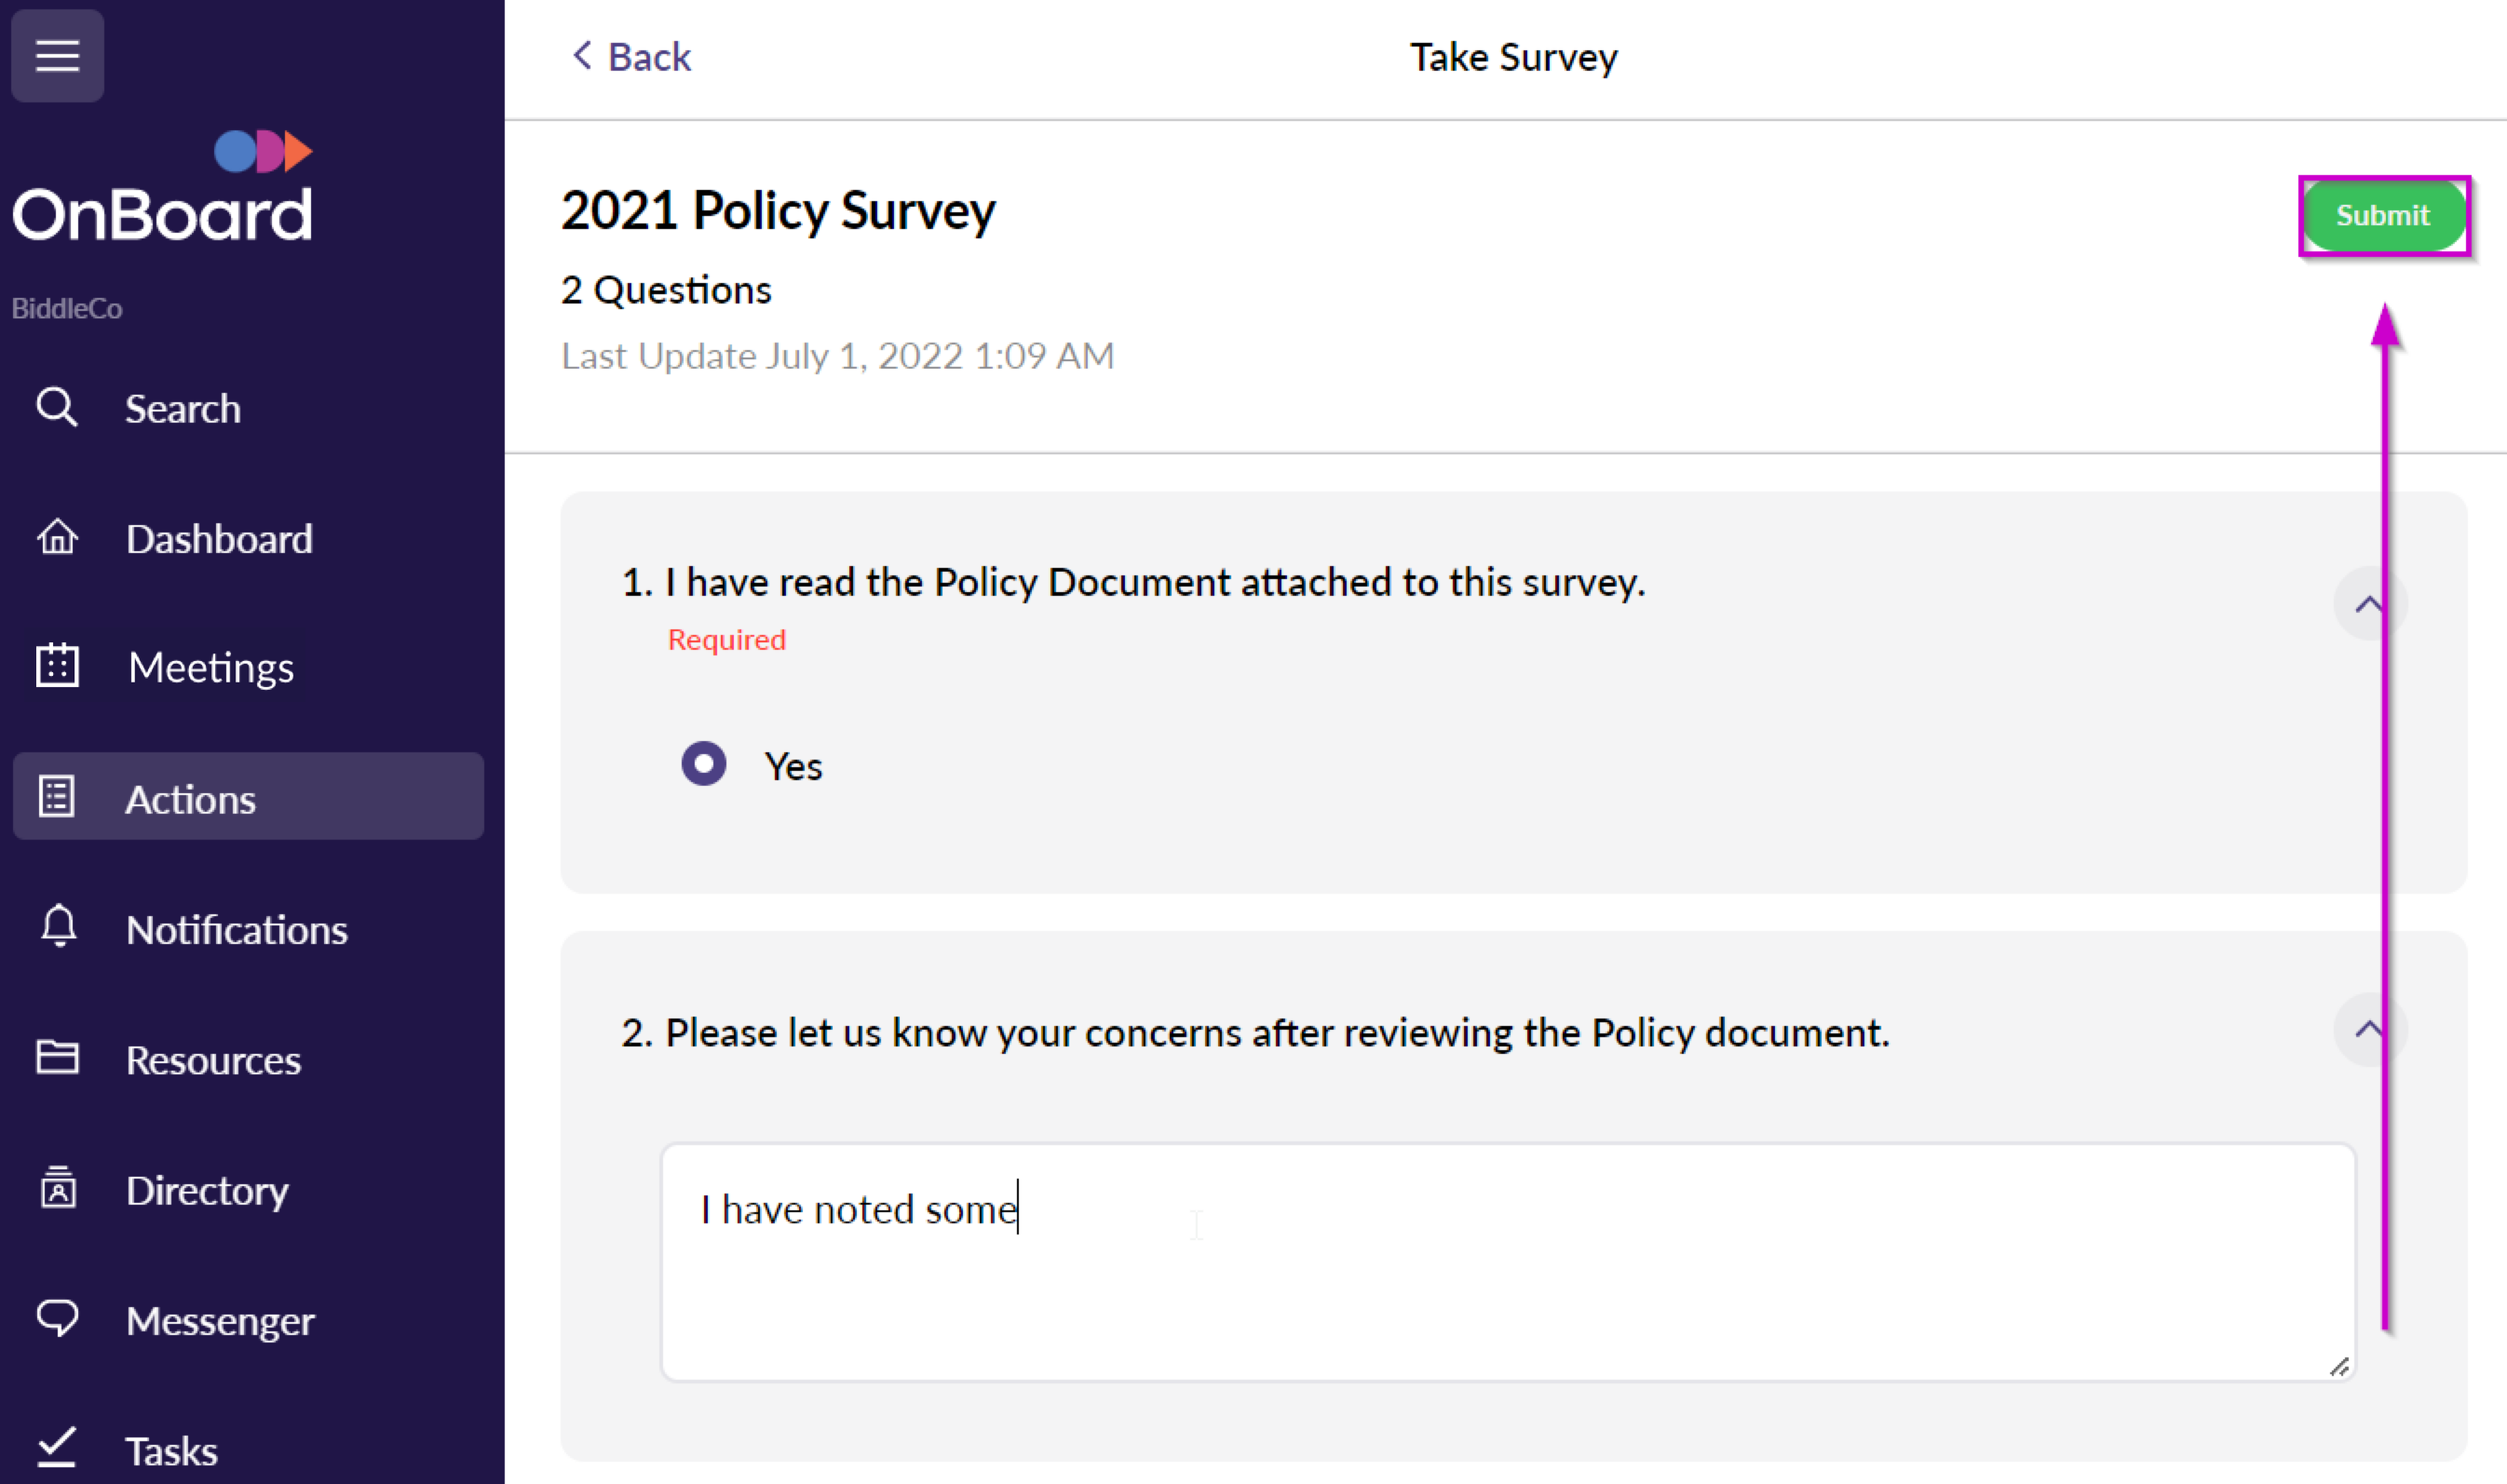Click the Search magnifier icon

[x=56, y=408]
